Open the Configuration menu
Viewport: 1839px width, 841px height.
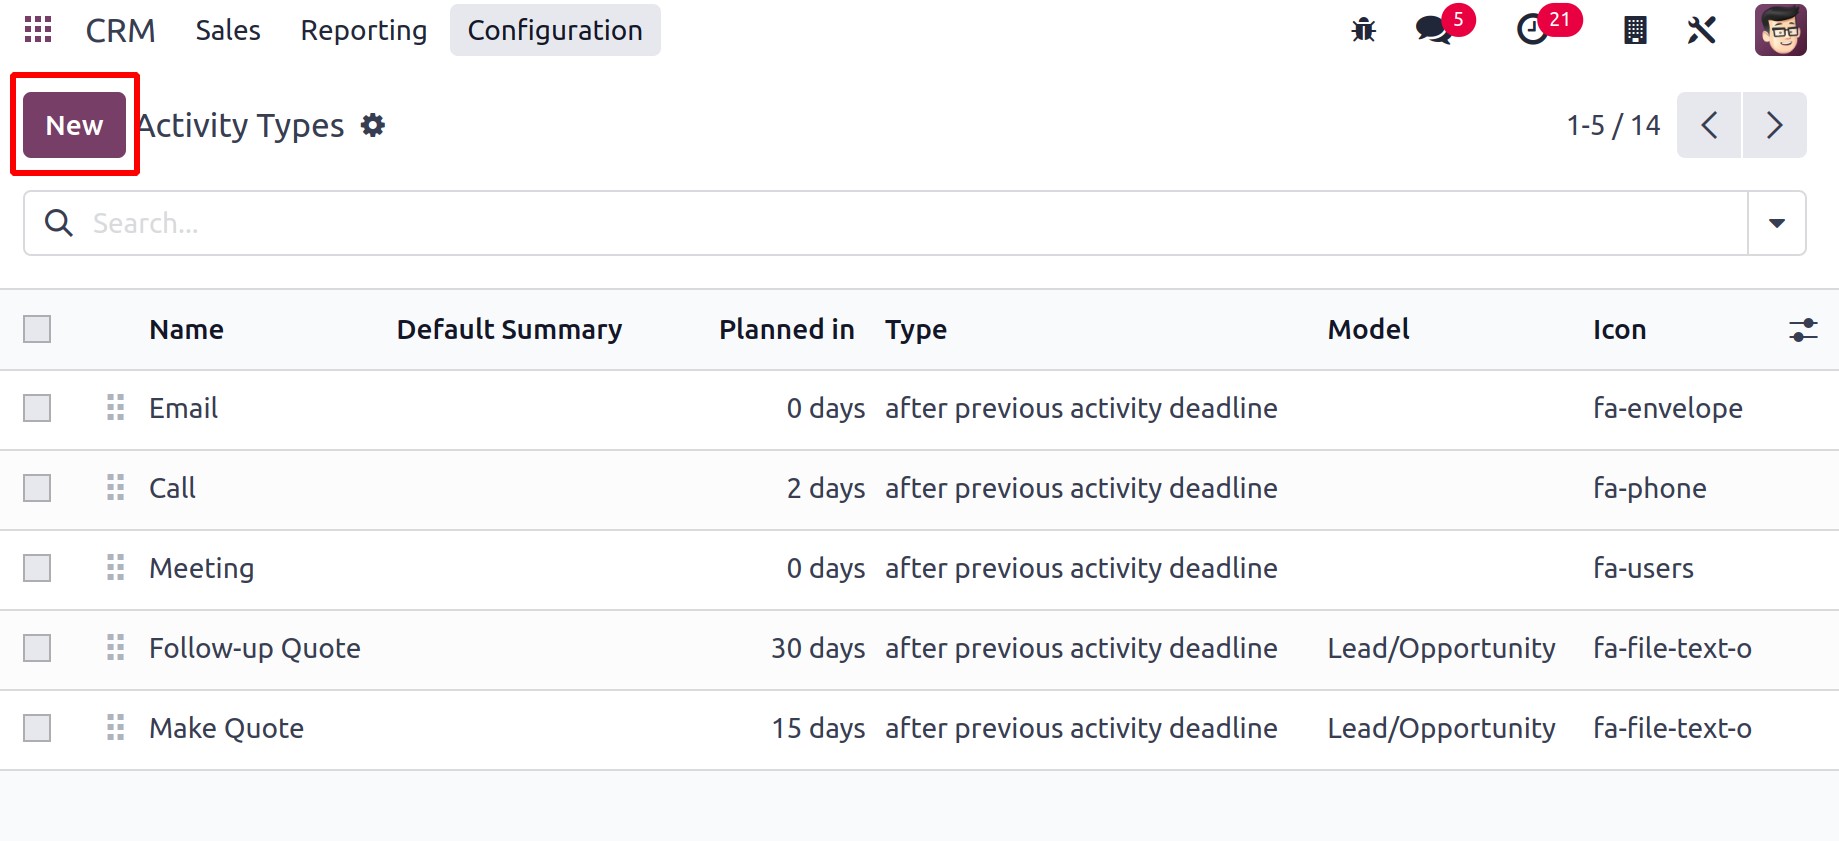click(x=555, y=30)
